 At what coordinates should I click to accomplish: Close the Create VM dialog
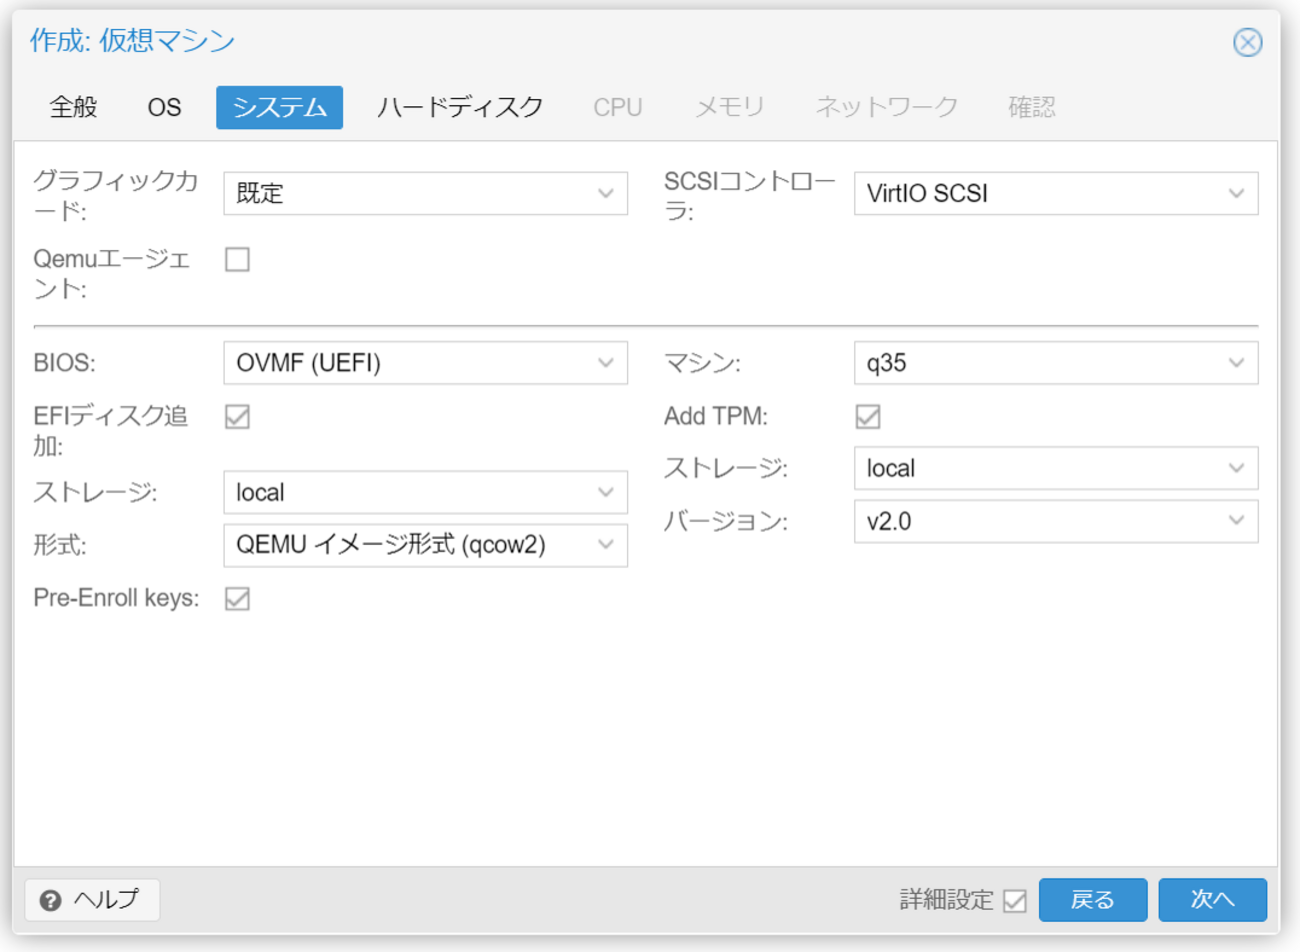(1247, 42)
